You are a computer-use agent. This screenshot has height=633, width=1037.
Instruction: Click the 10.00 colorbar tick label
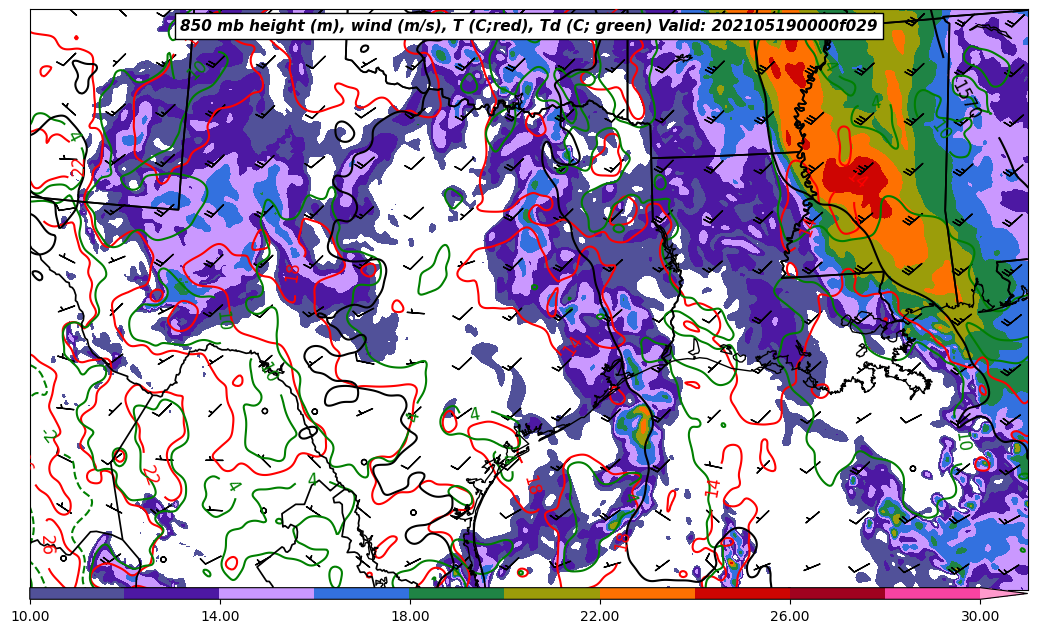[30, 617]
